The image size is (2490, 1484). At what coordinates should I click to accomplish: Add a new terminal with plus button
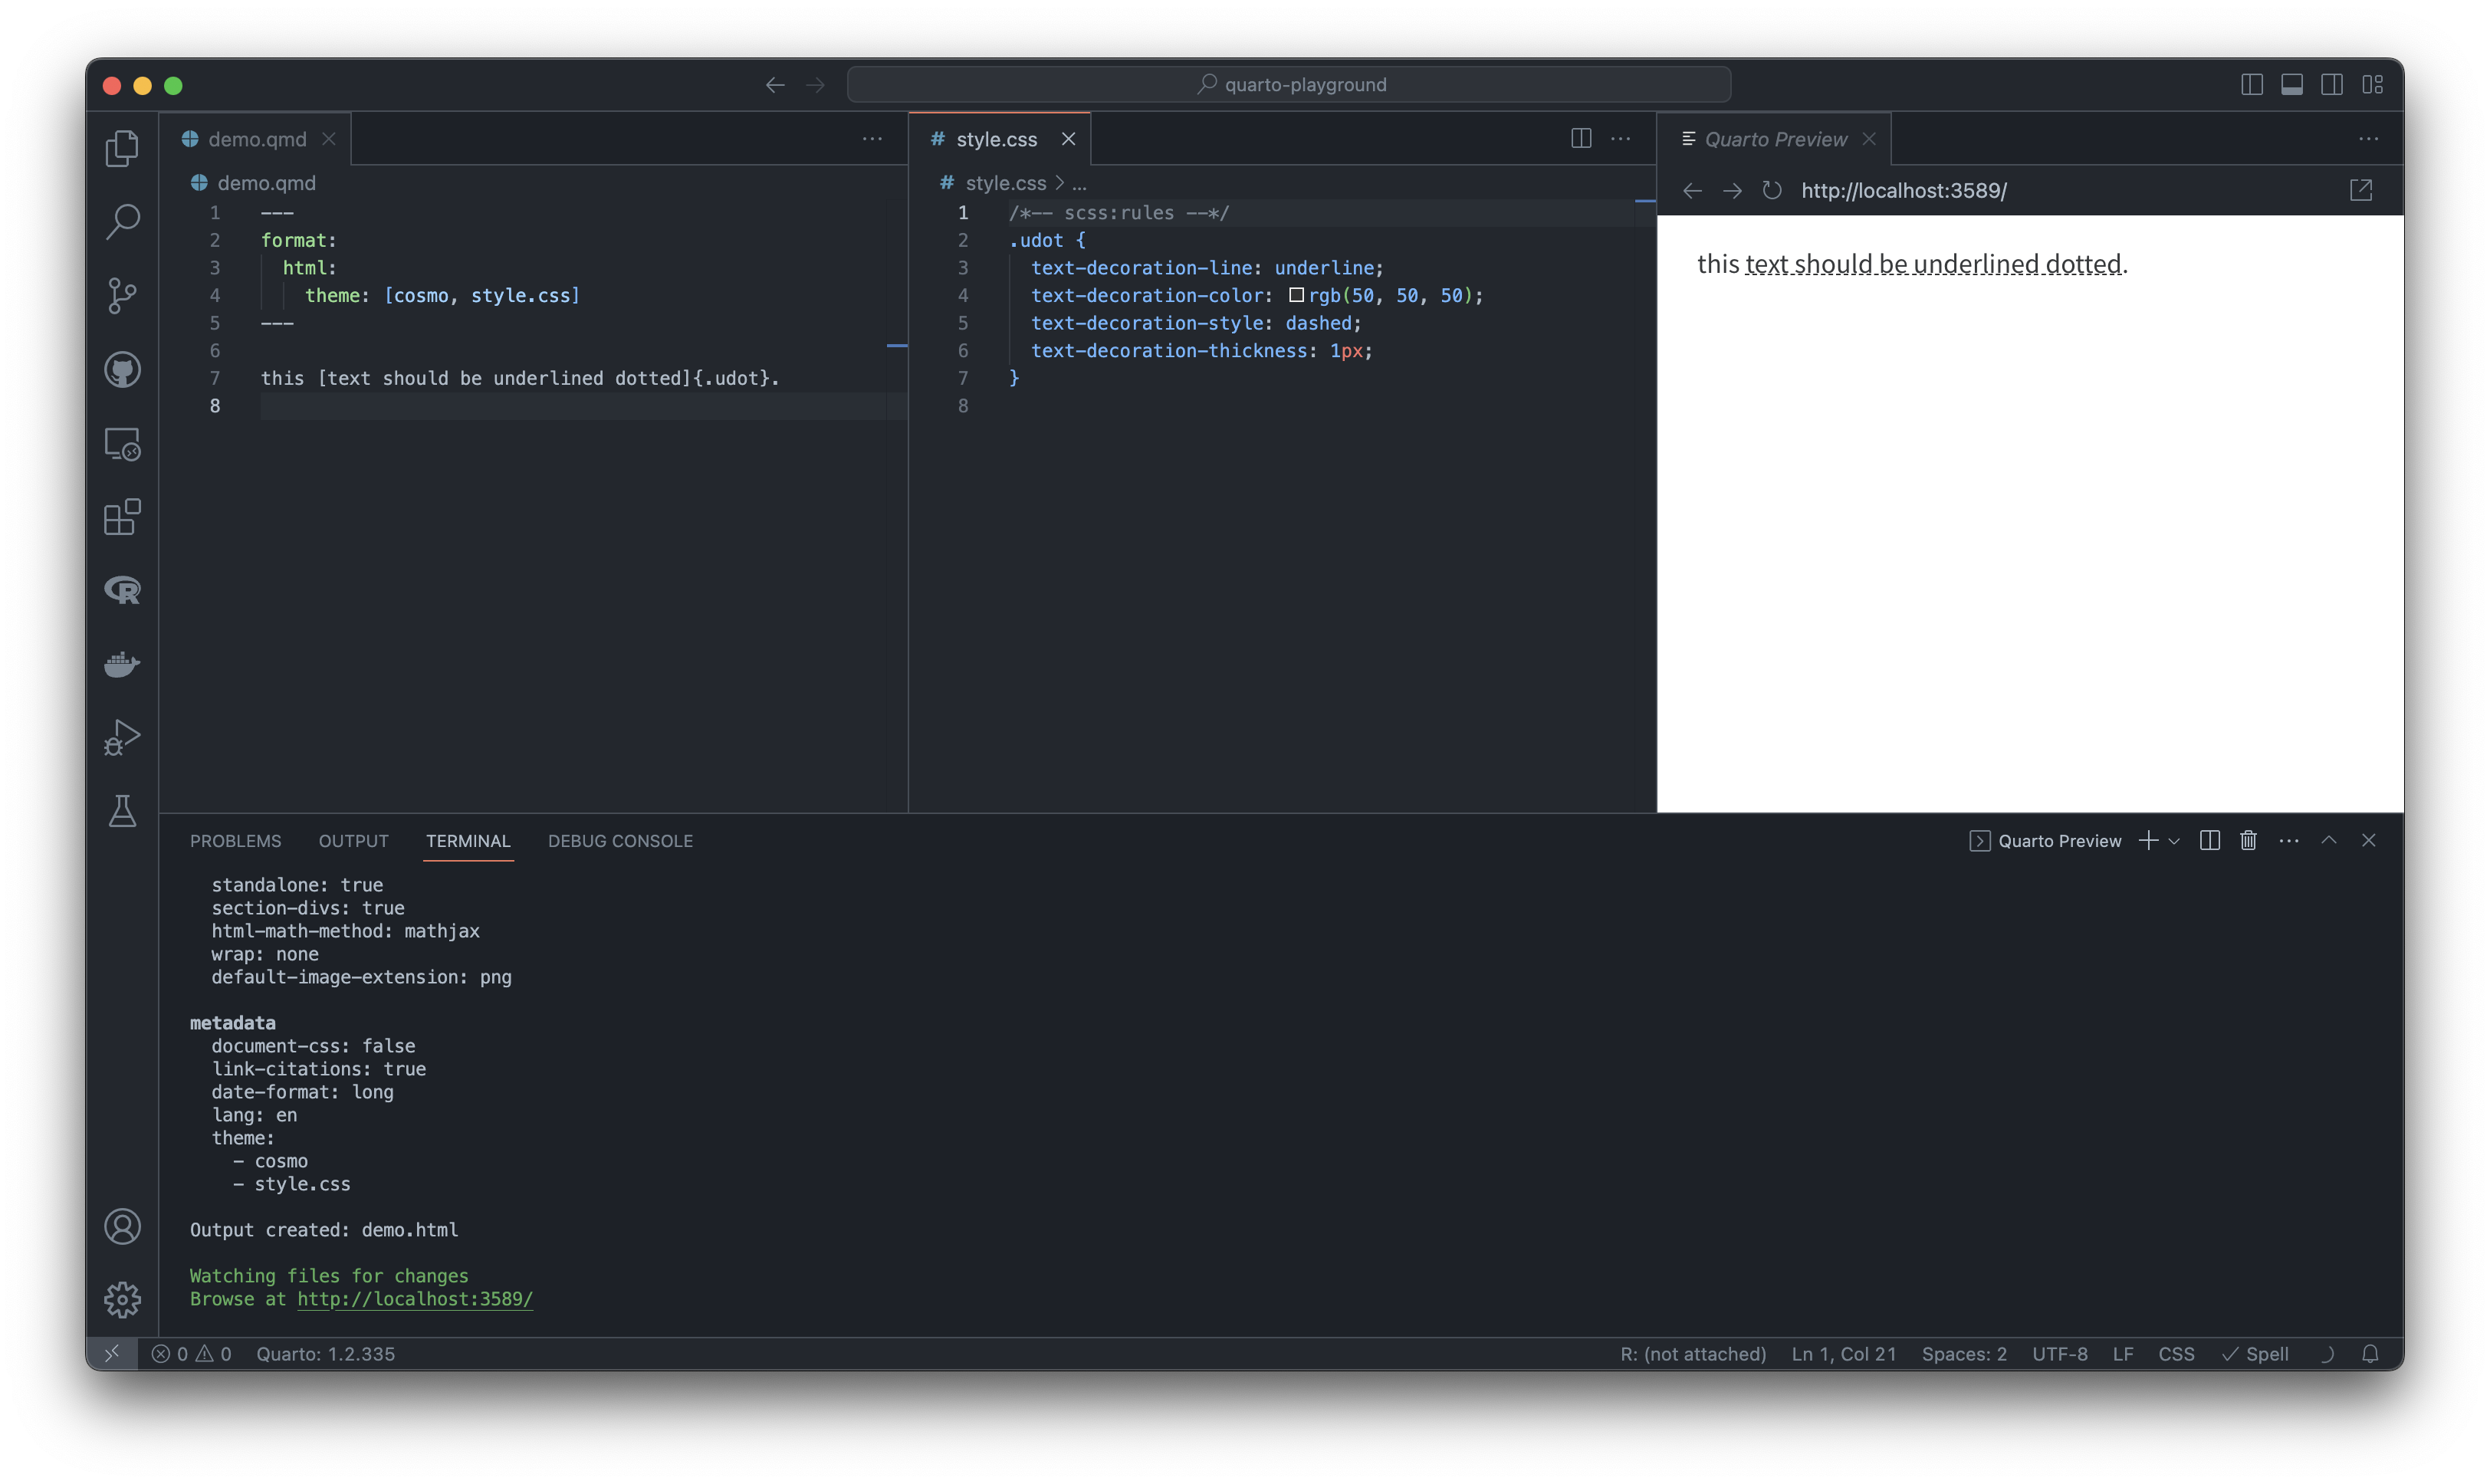point(2148,841)
